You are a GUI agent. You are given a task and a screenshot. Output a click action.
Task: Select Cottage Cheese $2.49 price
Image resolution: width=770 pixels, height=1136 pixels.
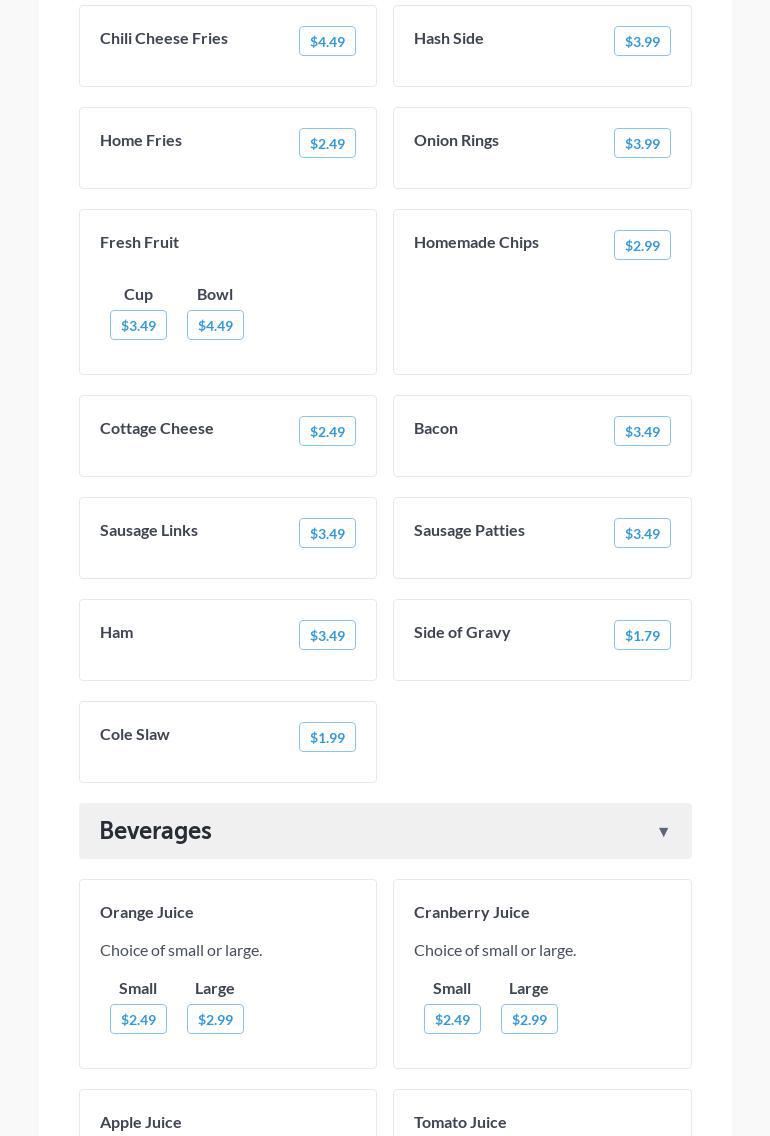(327, 431)
